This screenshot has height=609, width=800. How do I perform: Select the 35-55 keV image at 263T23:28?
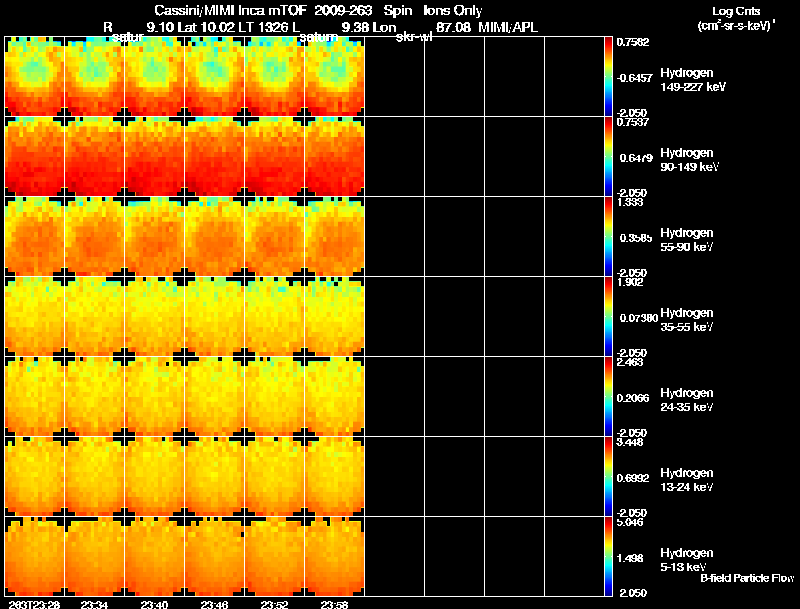pos(35,317)
